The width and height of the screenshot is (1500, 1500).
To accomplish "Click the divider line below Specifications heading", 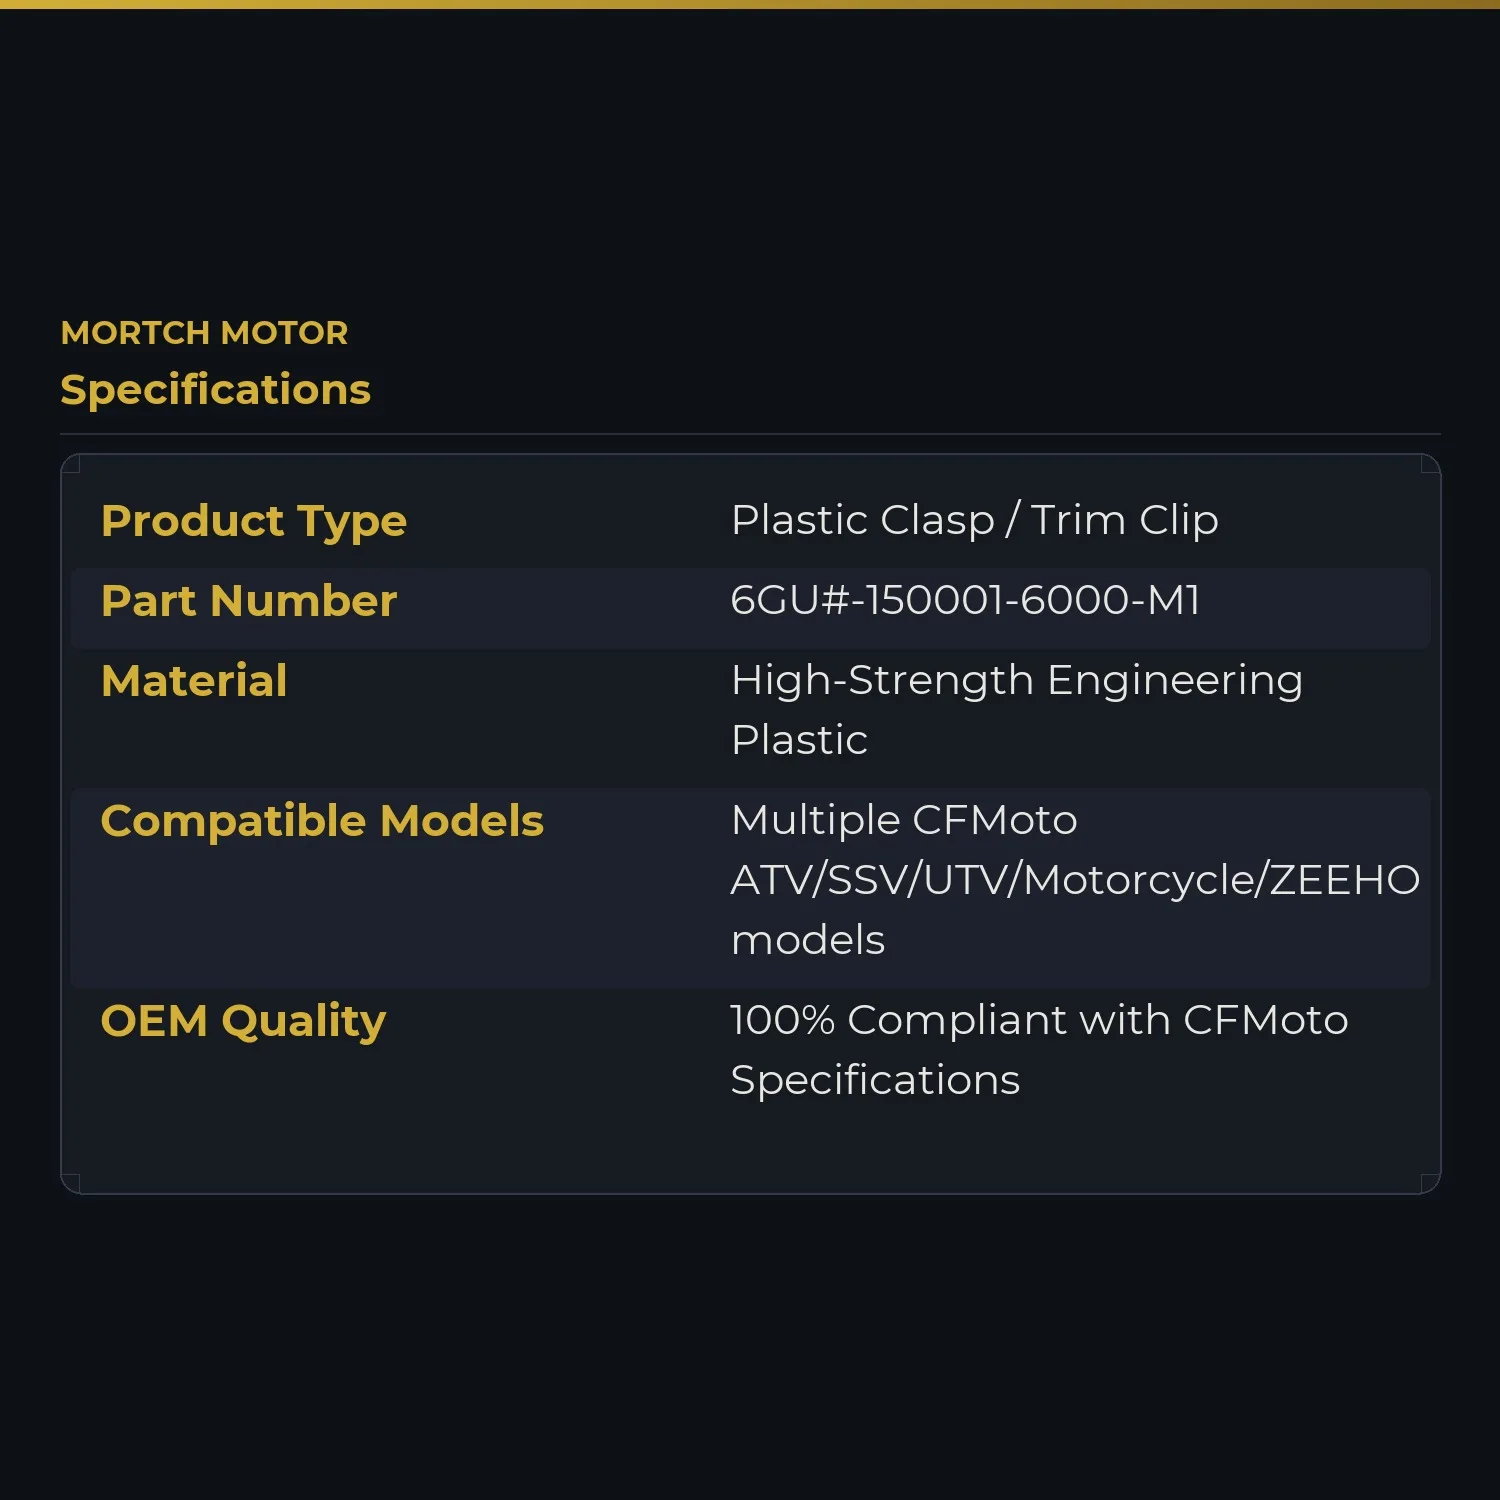I will [x=750, y=434].
